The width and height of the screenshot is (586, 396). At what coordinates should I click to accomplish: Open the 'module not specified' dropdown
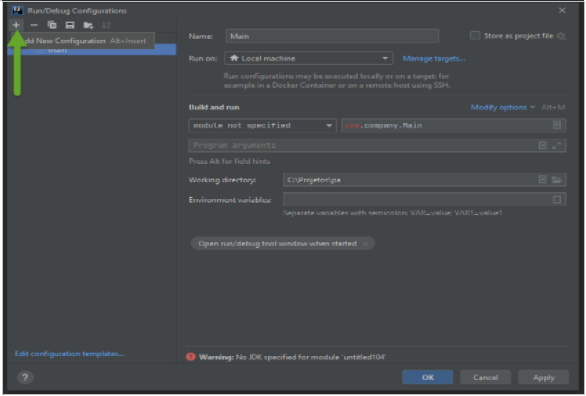pos(262,126)
